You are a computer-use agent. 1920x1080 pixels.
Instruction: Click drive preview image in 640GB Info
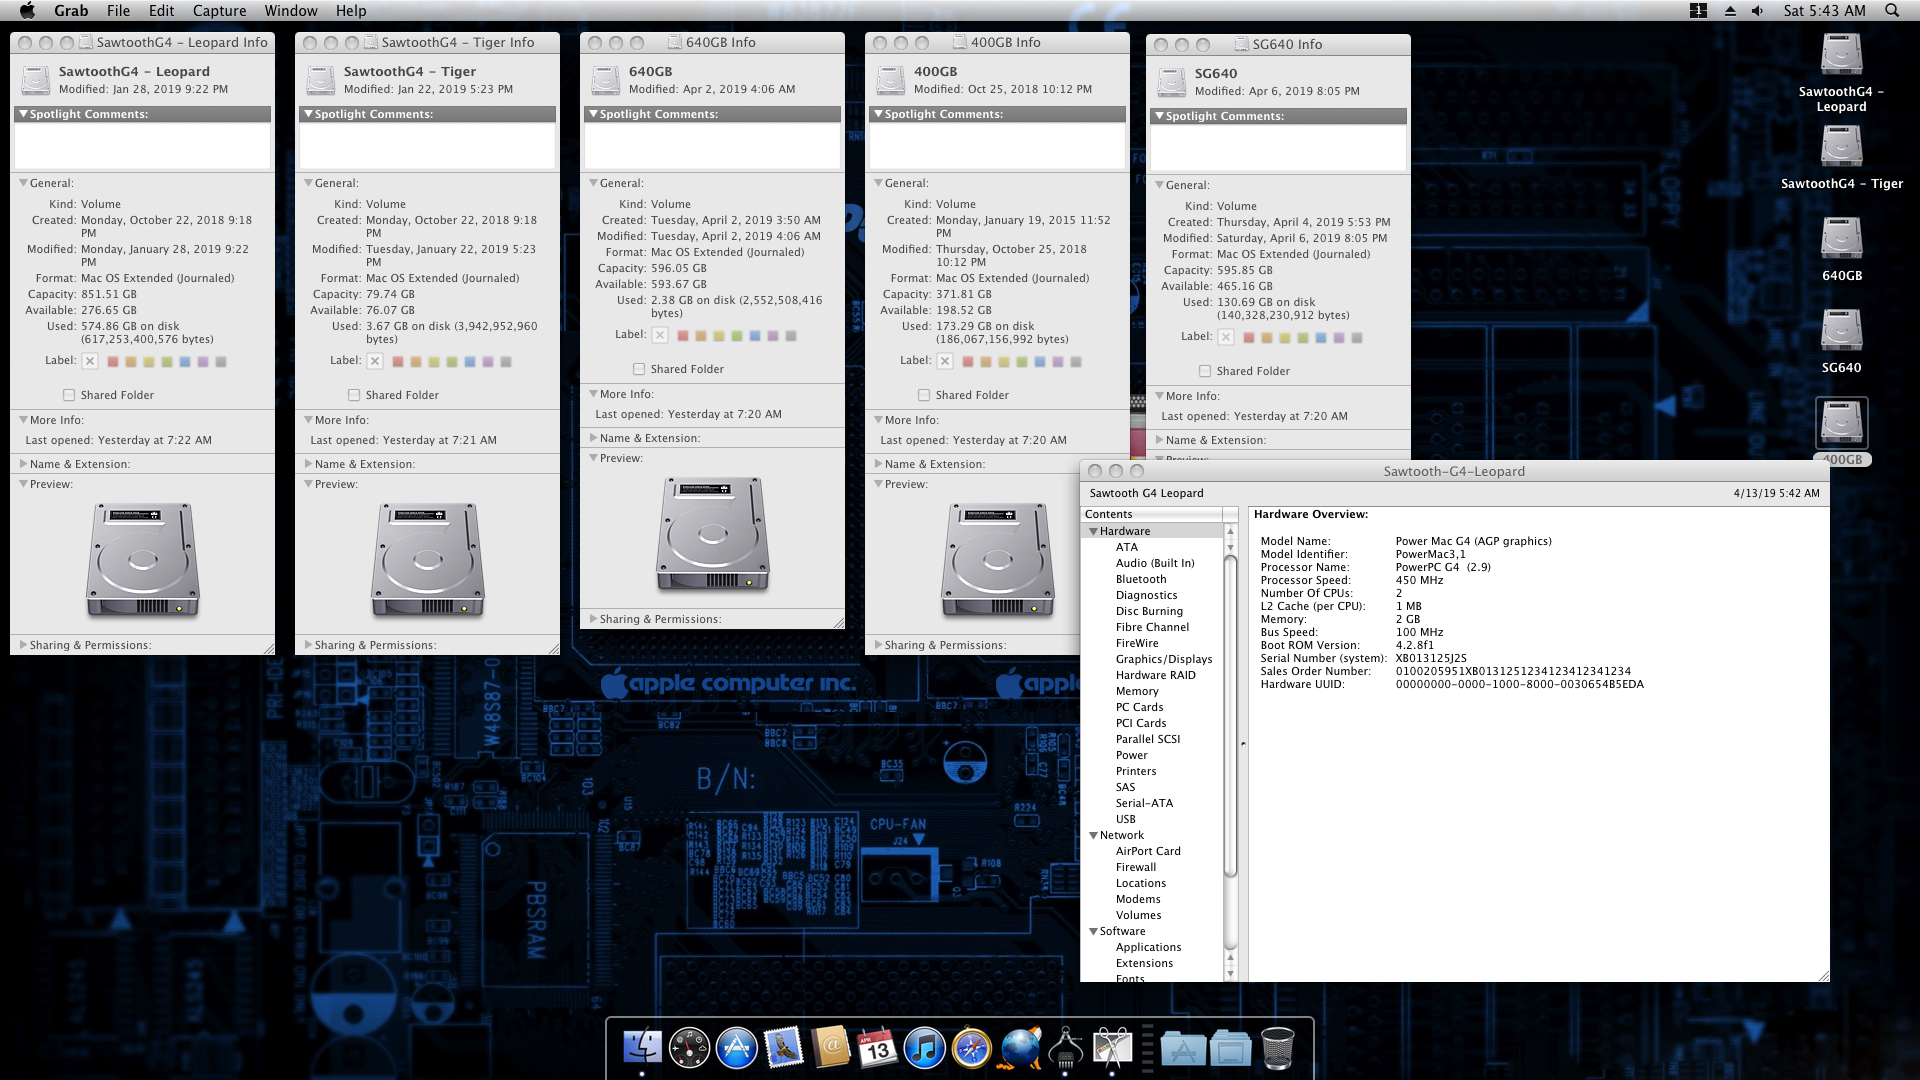pos(712,534)
